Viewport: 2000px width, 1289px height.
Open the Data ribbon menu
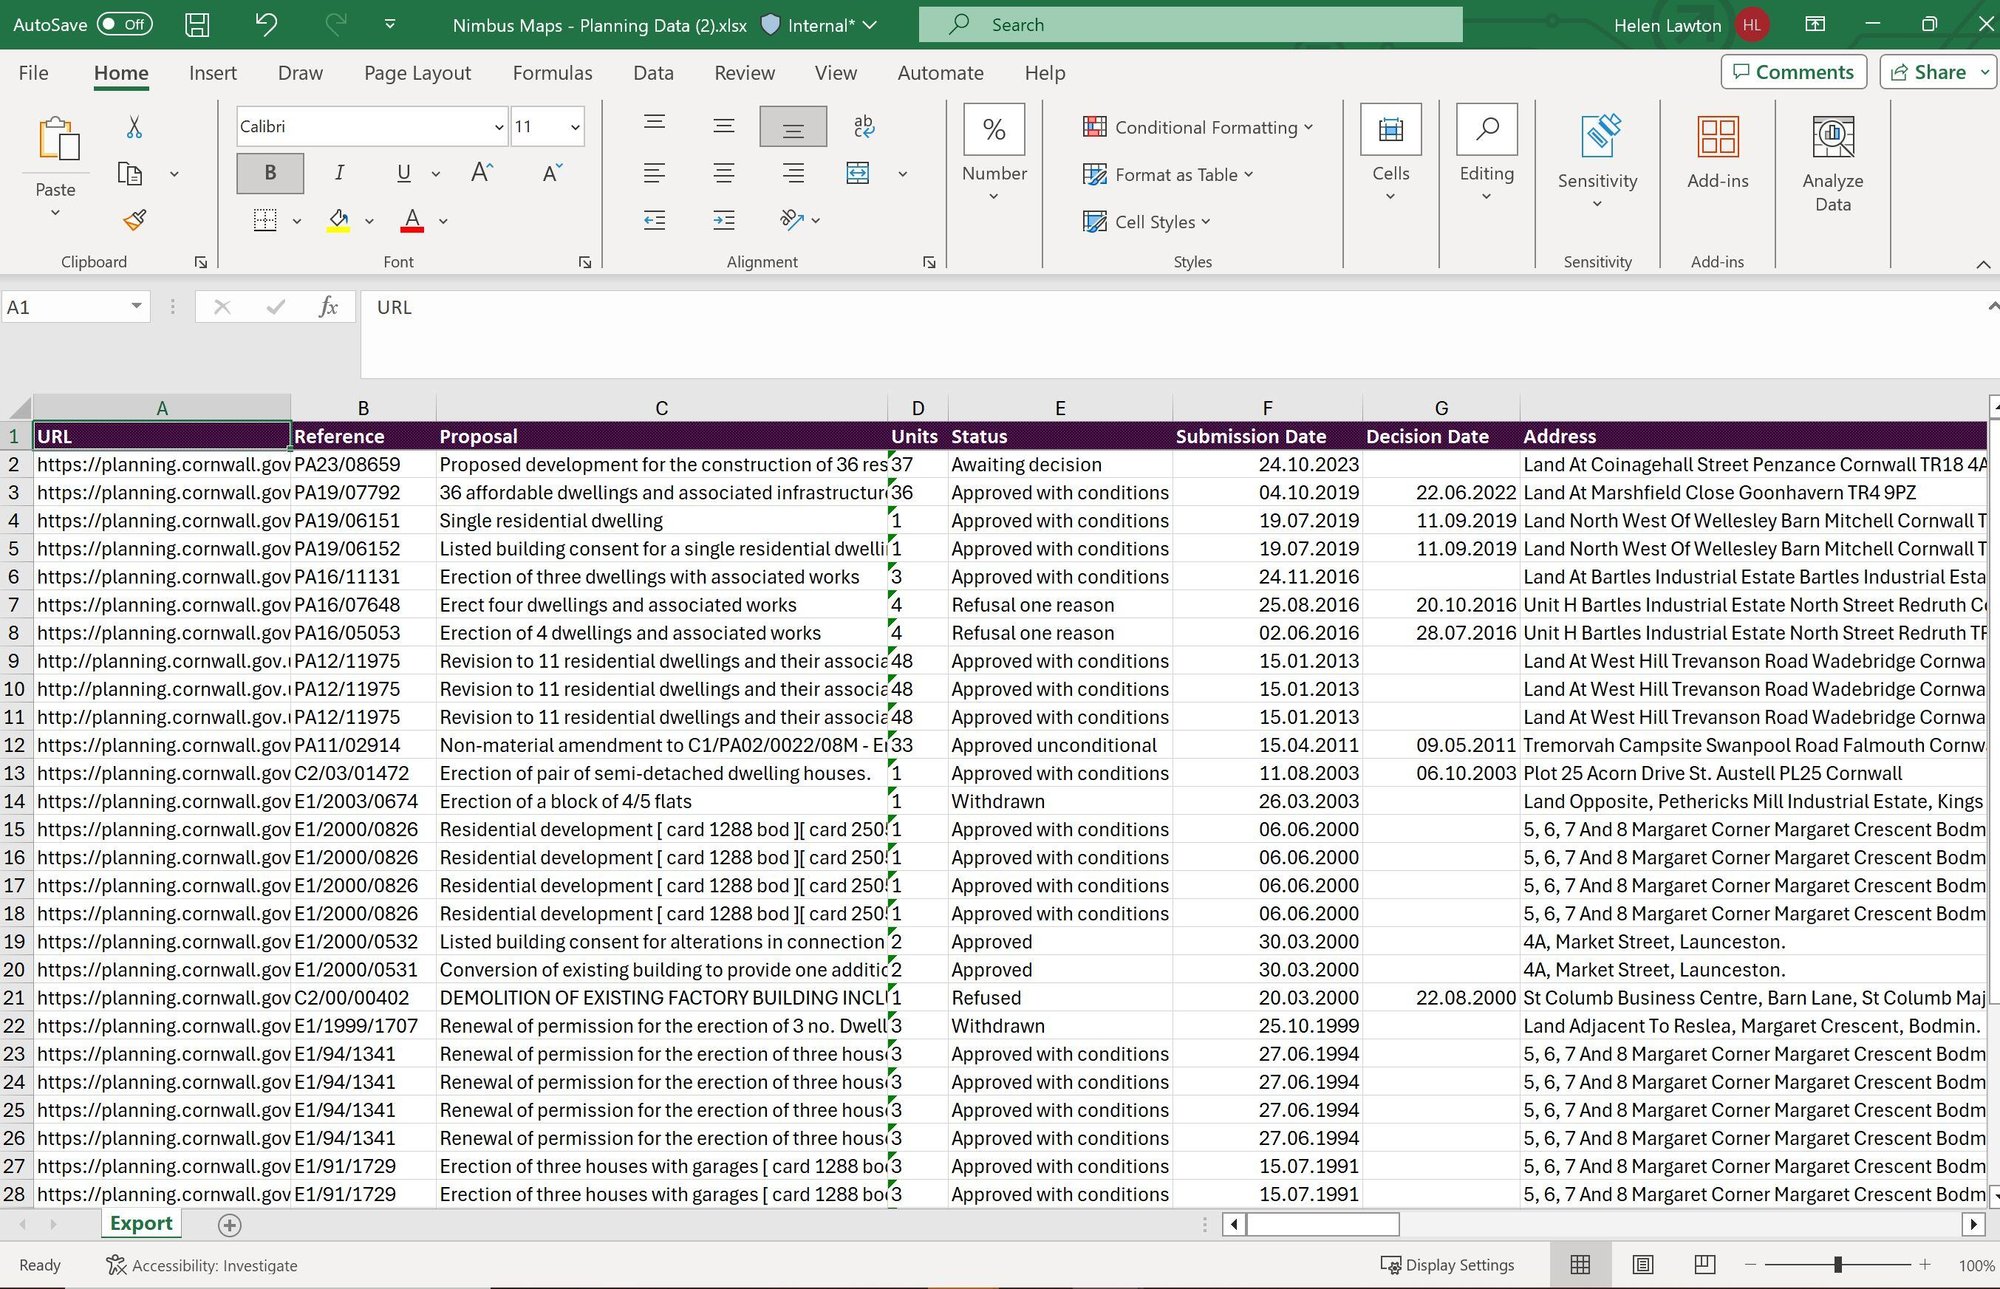point(652,72)
